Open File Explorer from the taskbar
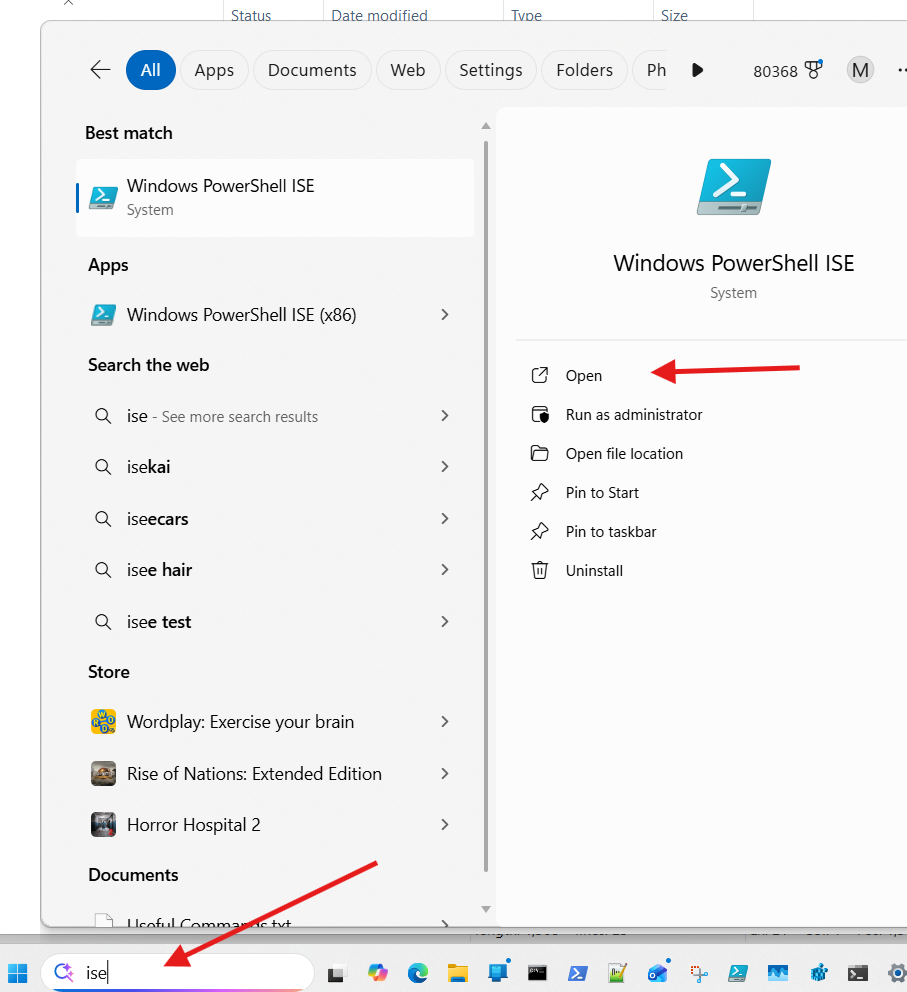Screen dimensions: 907x992 pyautogui.click(x=457, y=973)
